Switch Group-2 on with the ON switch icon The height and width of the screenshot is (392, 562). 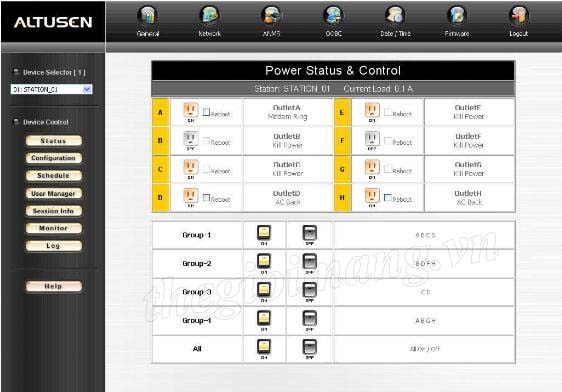coord(264,262)
